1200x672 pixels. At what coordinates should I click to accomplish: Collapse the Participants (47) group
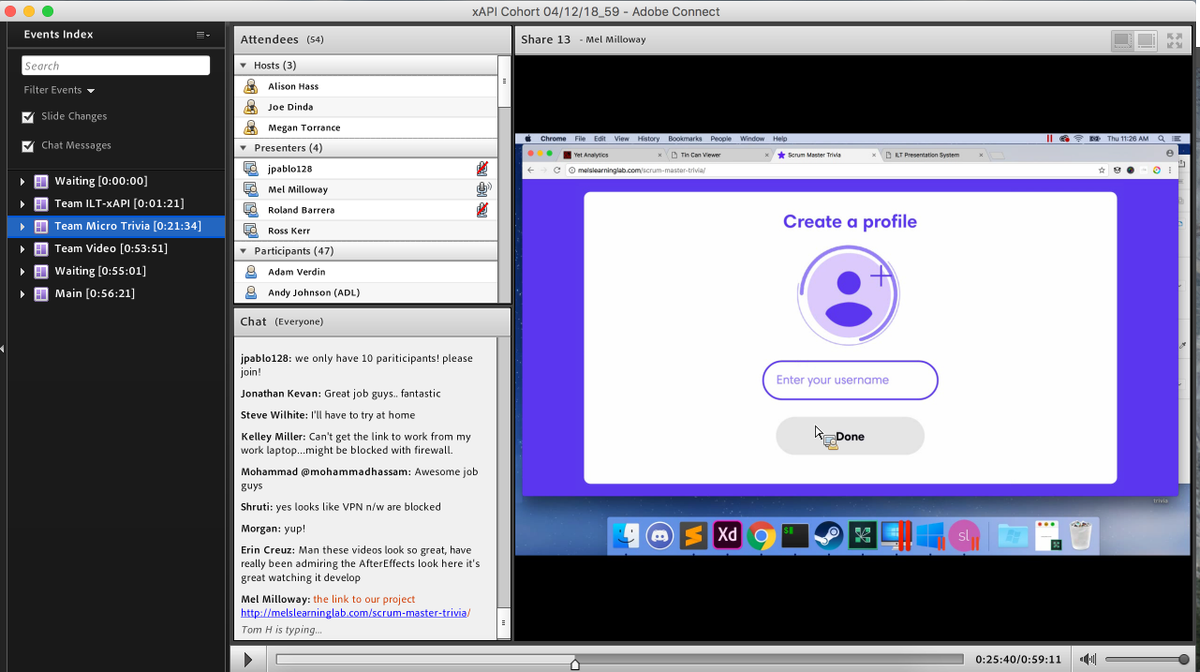coord(243,251)
